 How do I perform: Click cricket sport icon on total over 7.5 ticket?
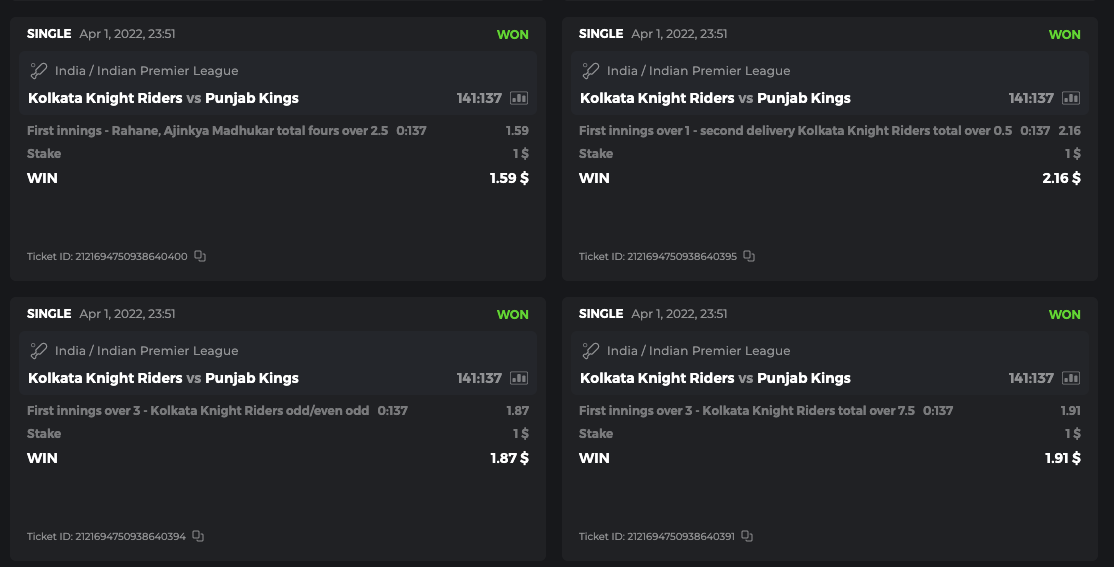coord(591,351)
